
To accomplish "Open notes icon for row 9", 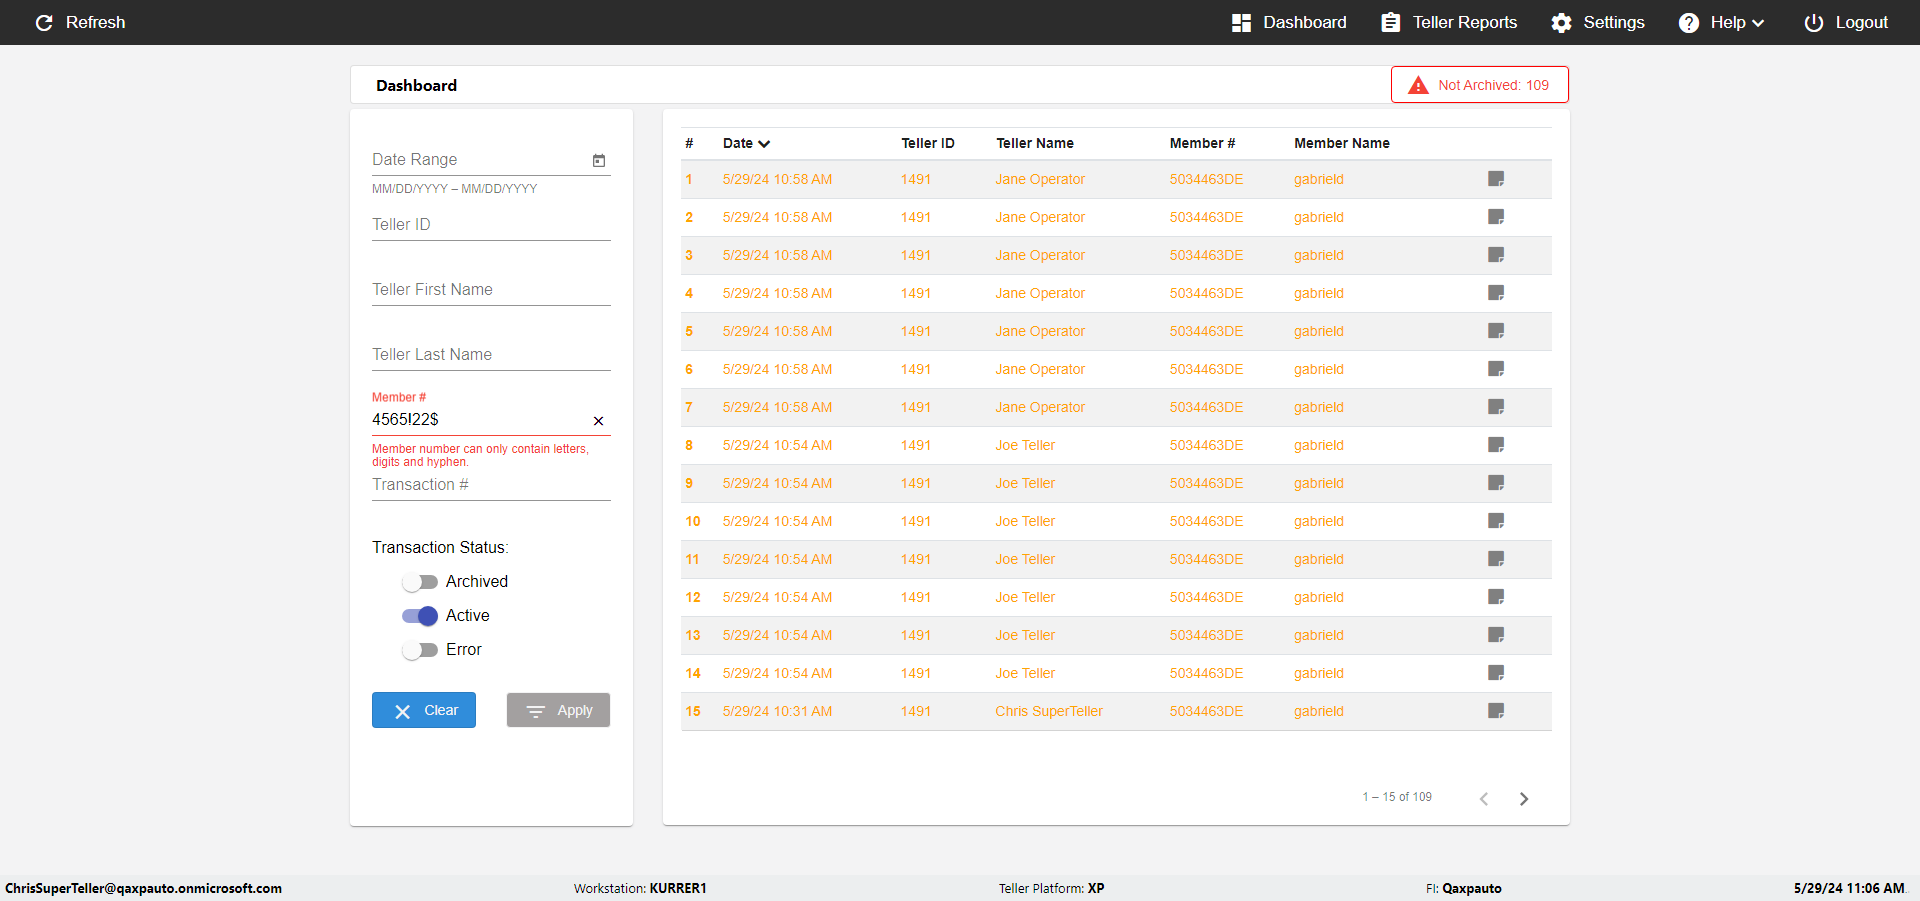I will 1496,483.
